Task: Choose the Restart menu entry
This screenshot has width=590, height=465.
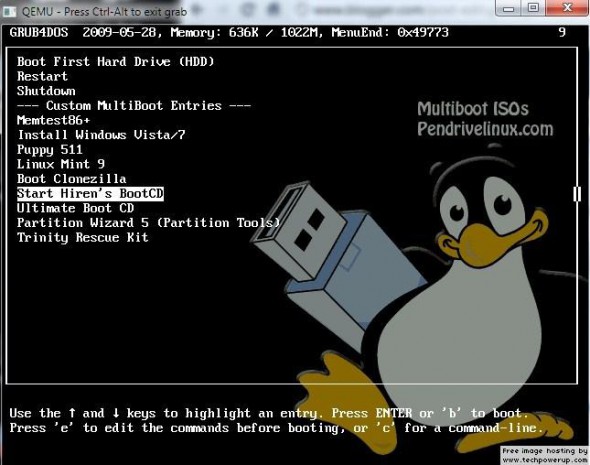Action: [x=42, y=76]
